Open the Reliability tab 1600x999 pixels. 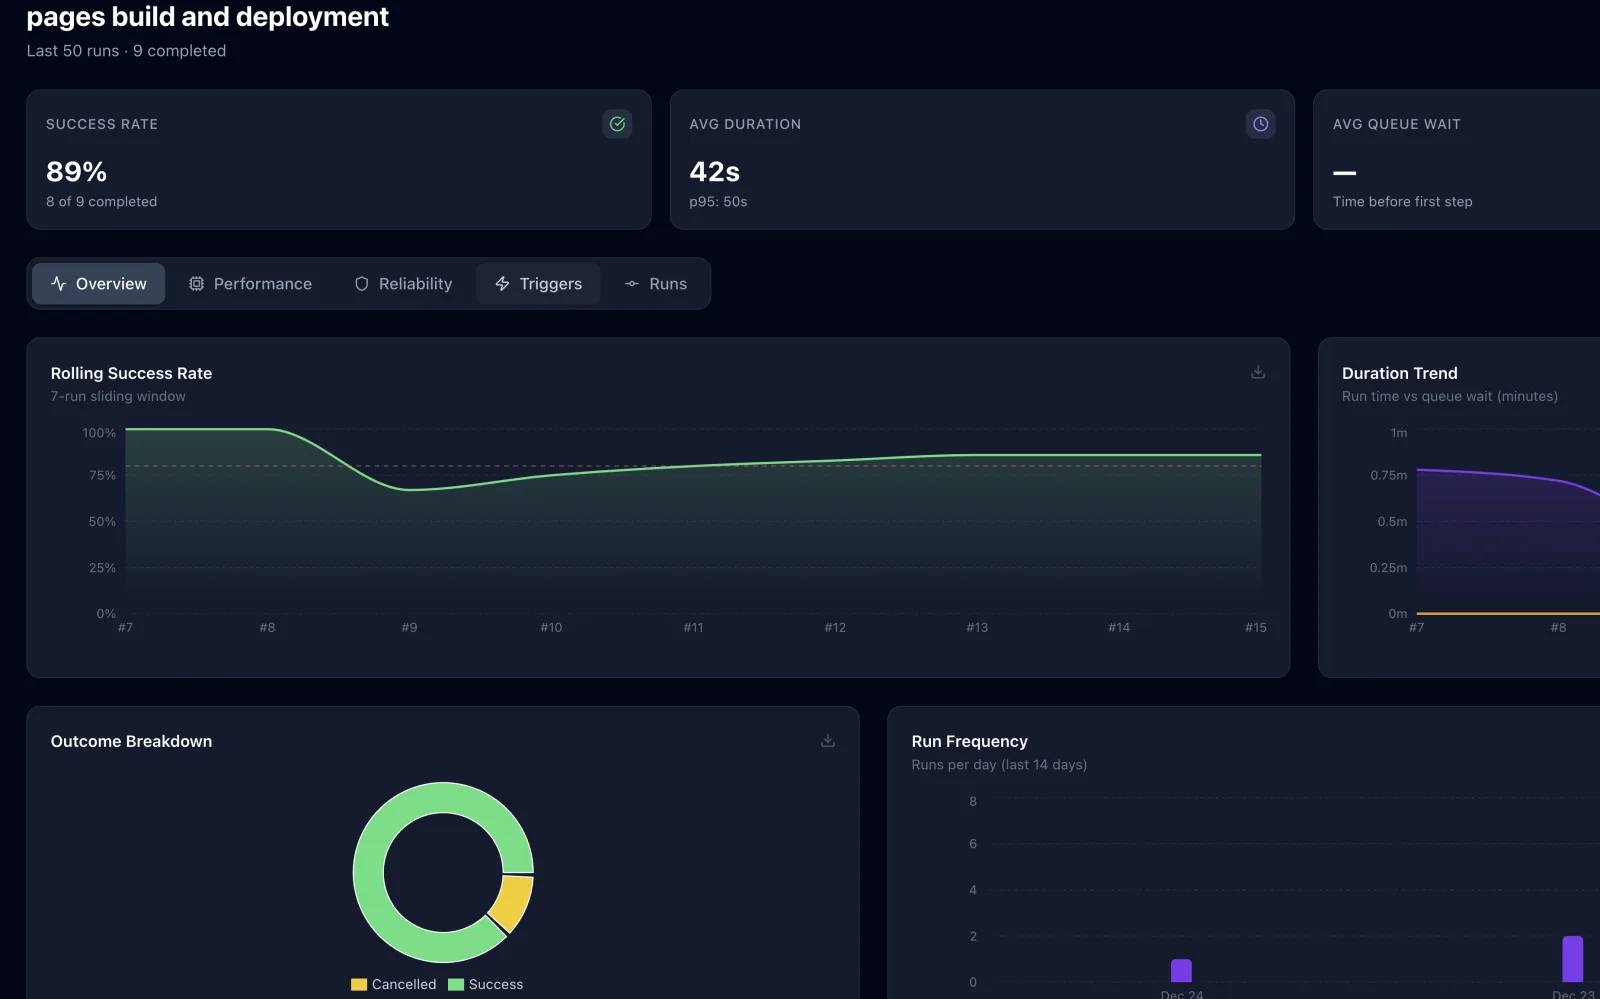click(x=403, y=284)
